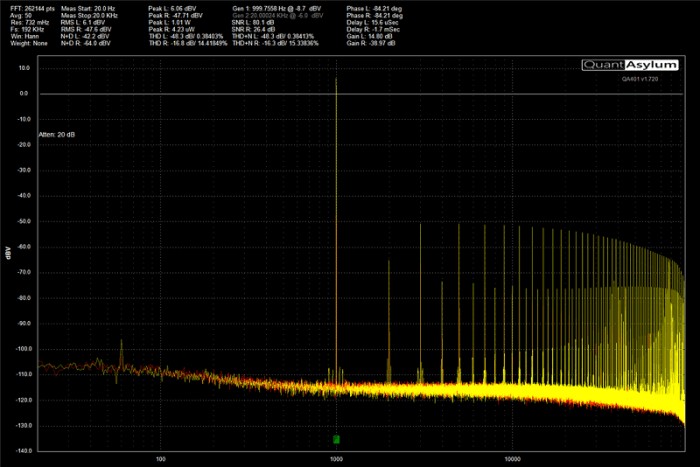This screenshot has height=467, width=700.
Task: Click the 'N+D L: -42.2 dBV' value
Action: point(85,36)
